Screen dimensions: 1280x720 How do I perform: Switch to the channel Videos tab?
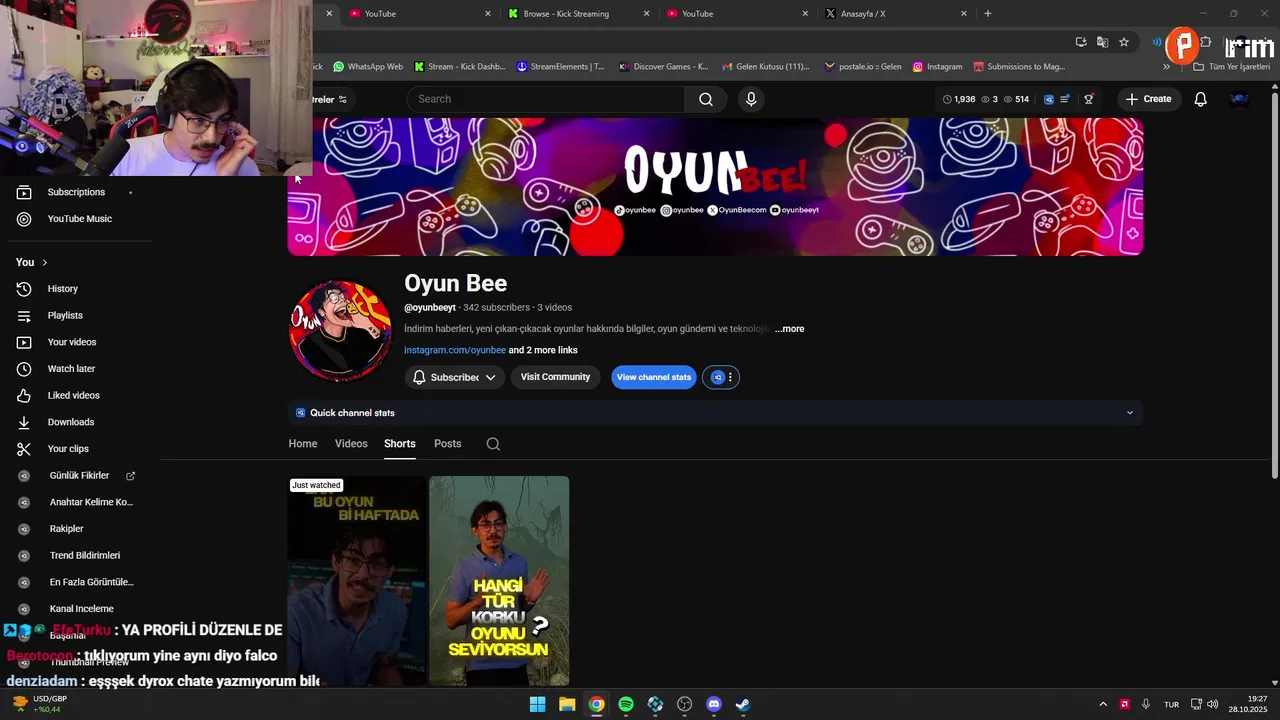coord(351,444)
